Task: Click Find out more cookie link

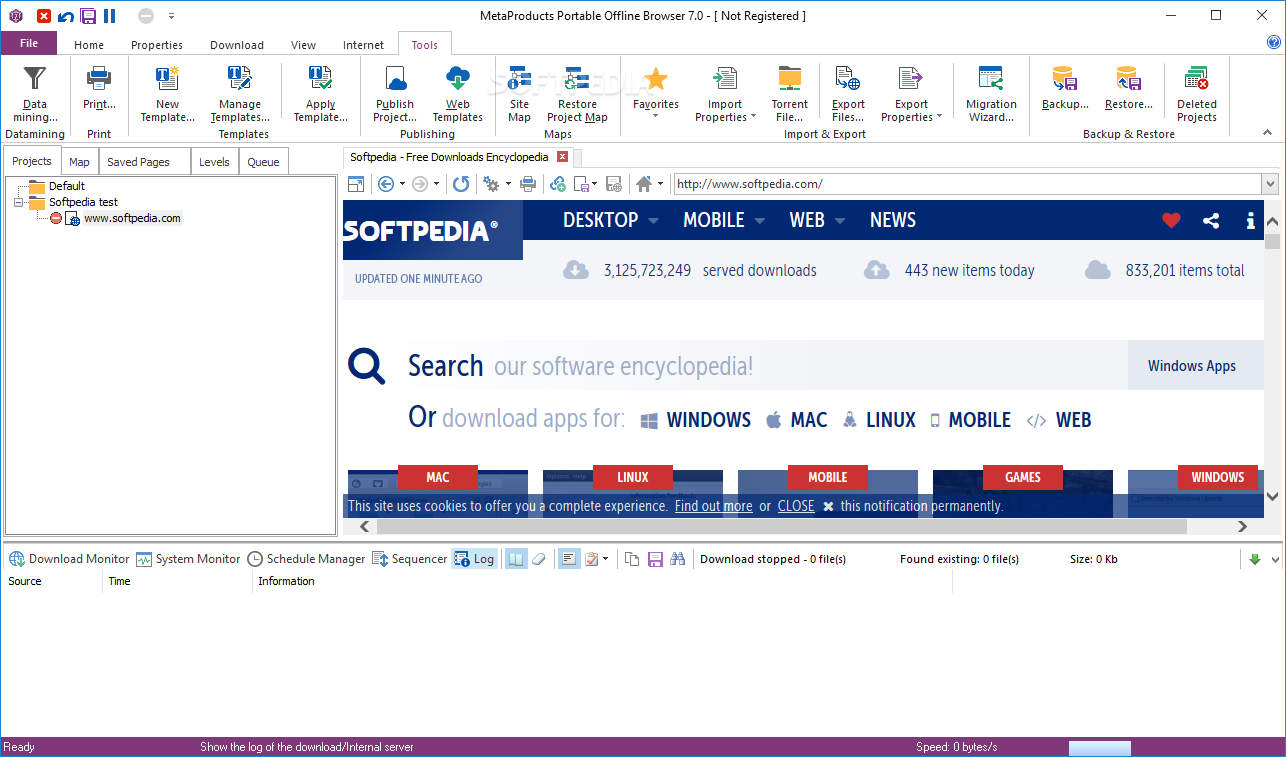Action: point(713,506)
